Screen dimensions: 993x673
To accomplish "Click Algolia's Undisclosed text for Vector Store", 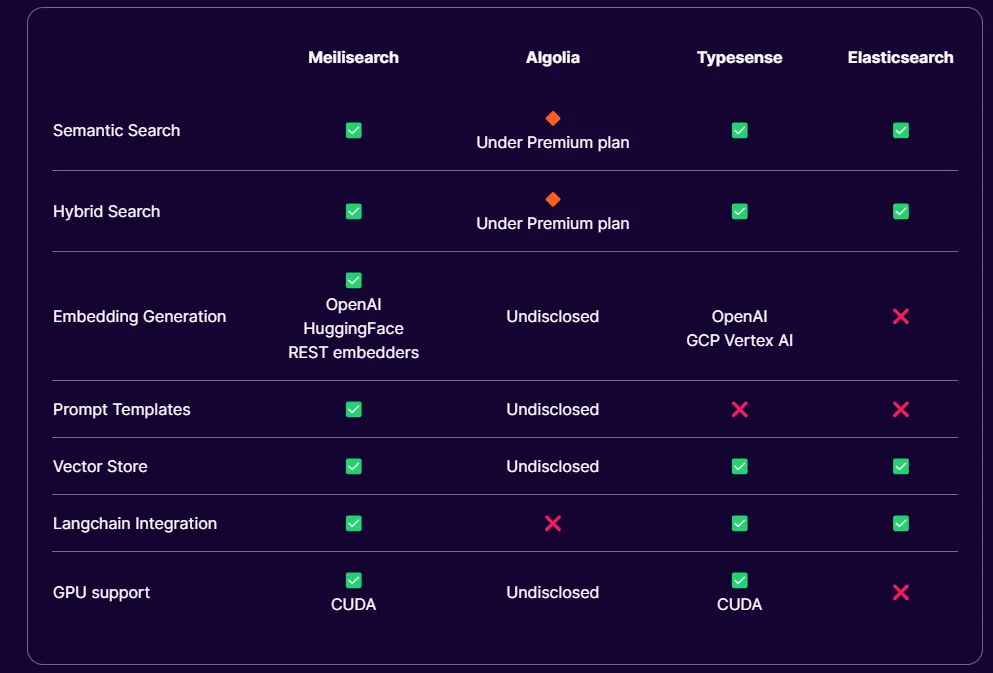I will click(553, 466).
